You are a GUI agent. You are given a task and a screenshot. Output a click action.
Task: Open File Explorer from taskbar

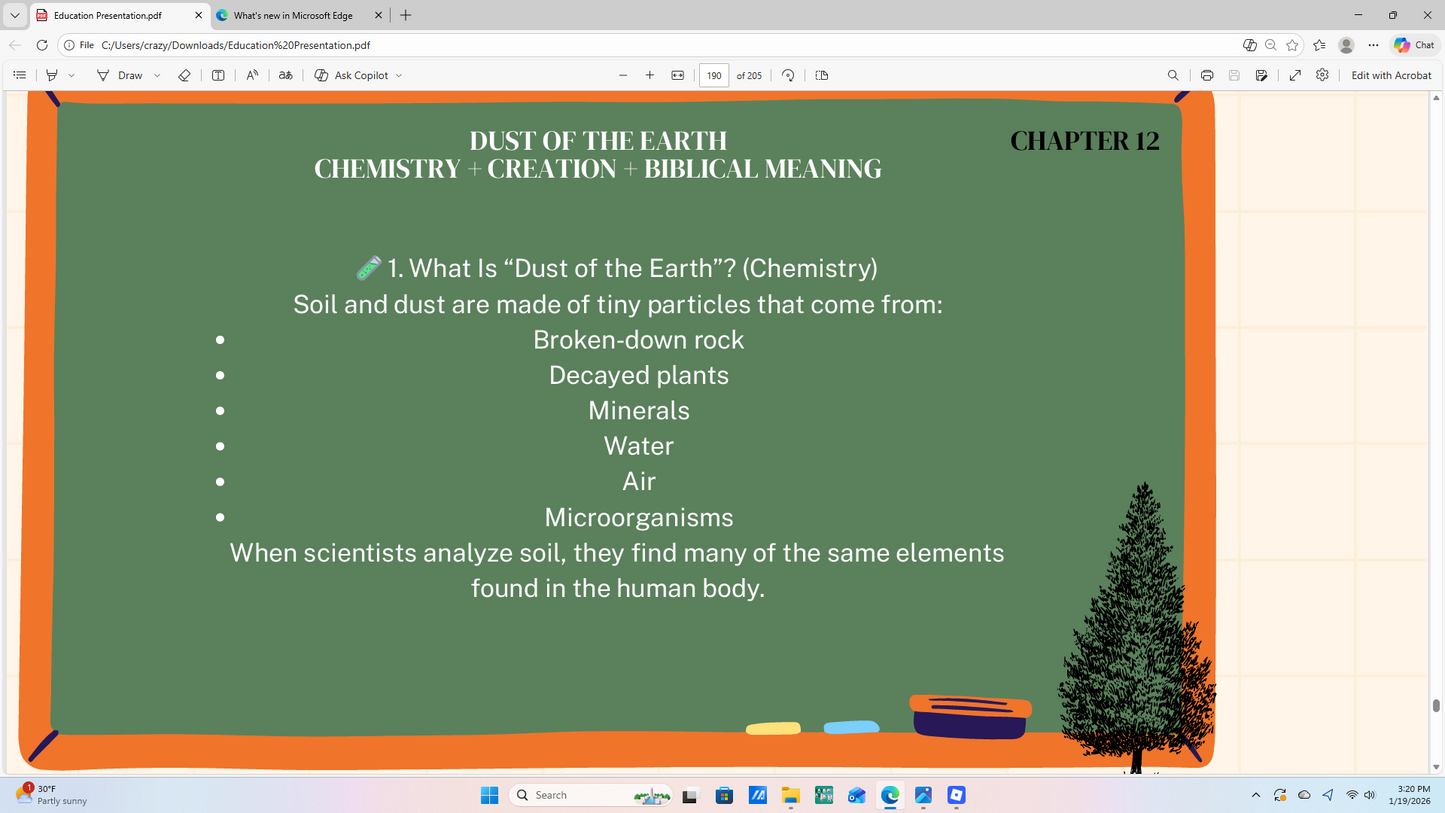(x=791, y=795)
